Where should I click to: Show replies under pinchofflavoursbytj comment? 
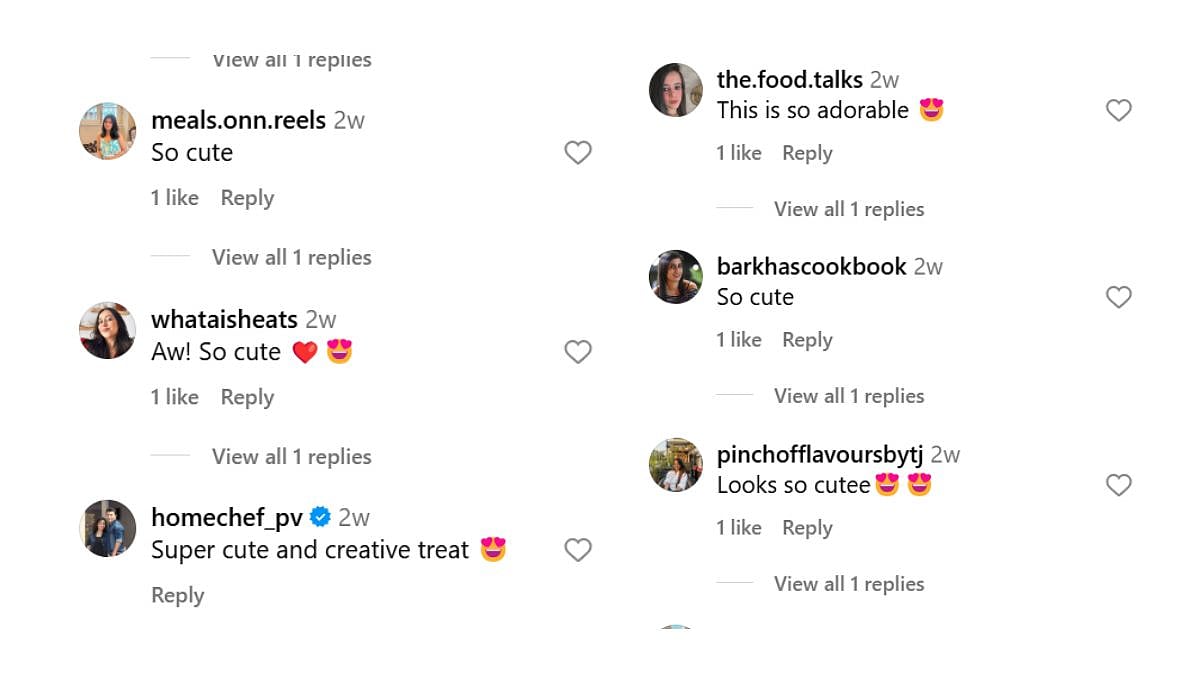pos(848,584)
